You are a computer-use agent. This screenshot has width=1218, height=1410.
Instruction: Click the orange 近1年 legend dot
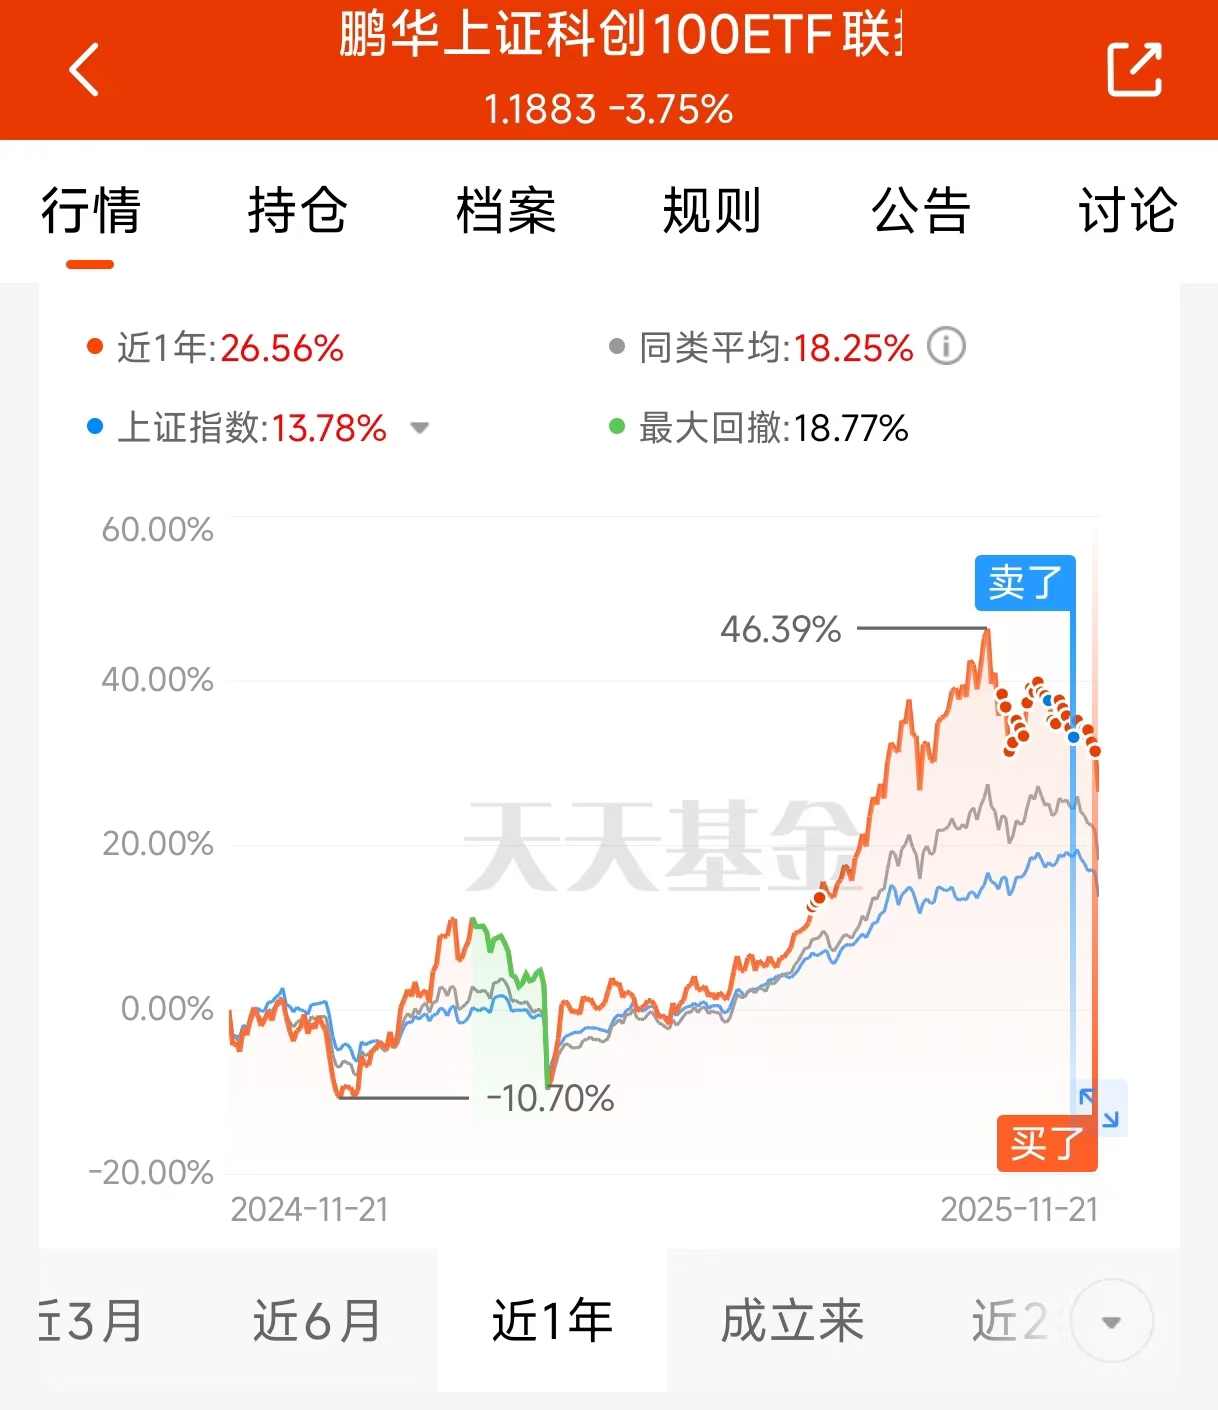pos(95,347)
